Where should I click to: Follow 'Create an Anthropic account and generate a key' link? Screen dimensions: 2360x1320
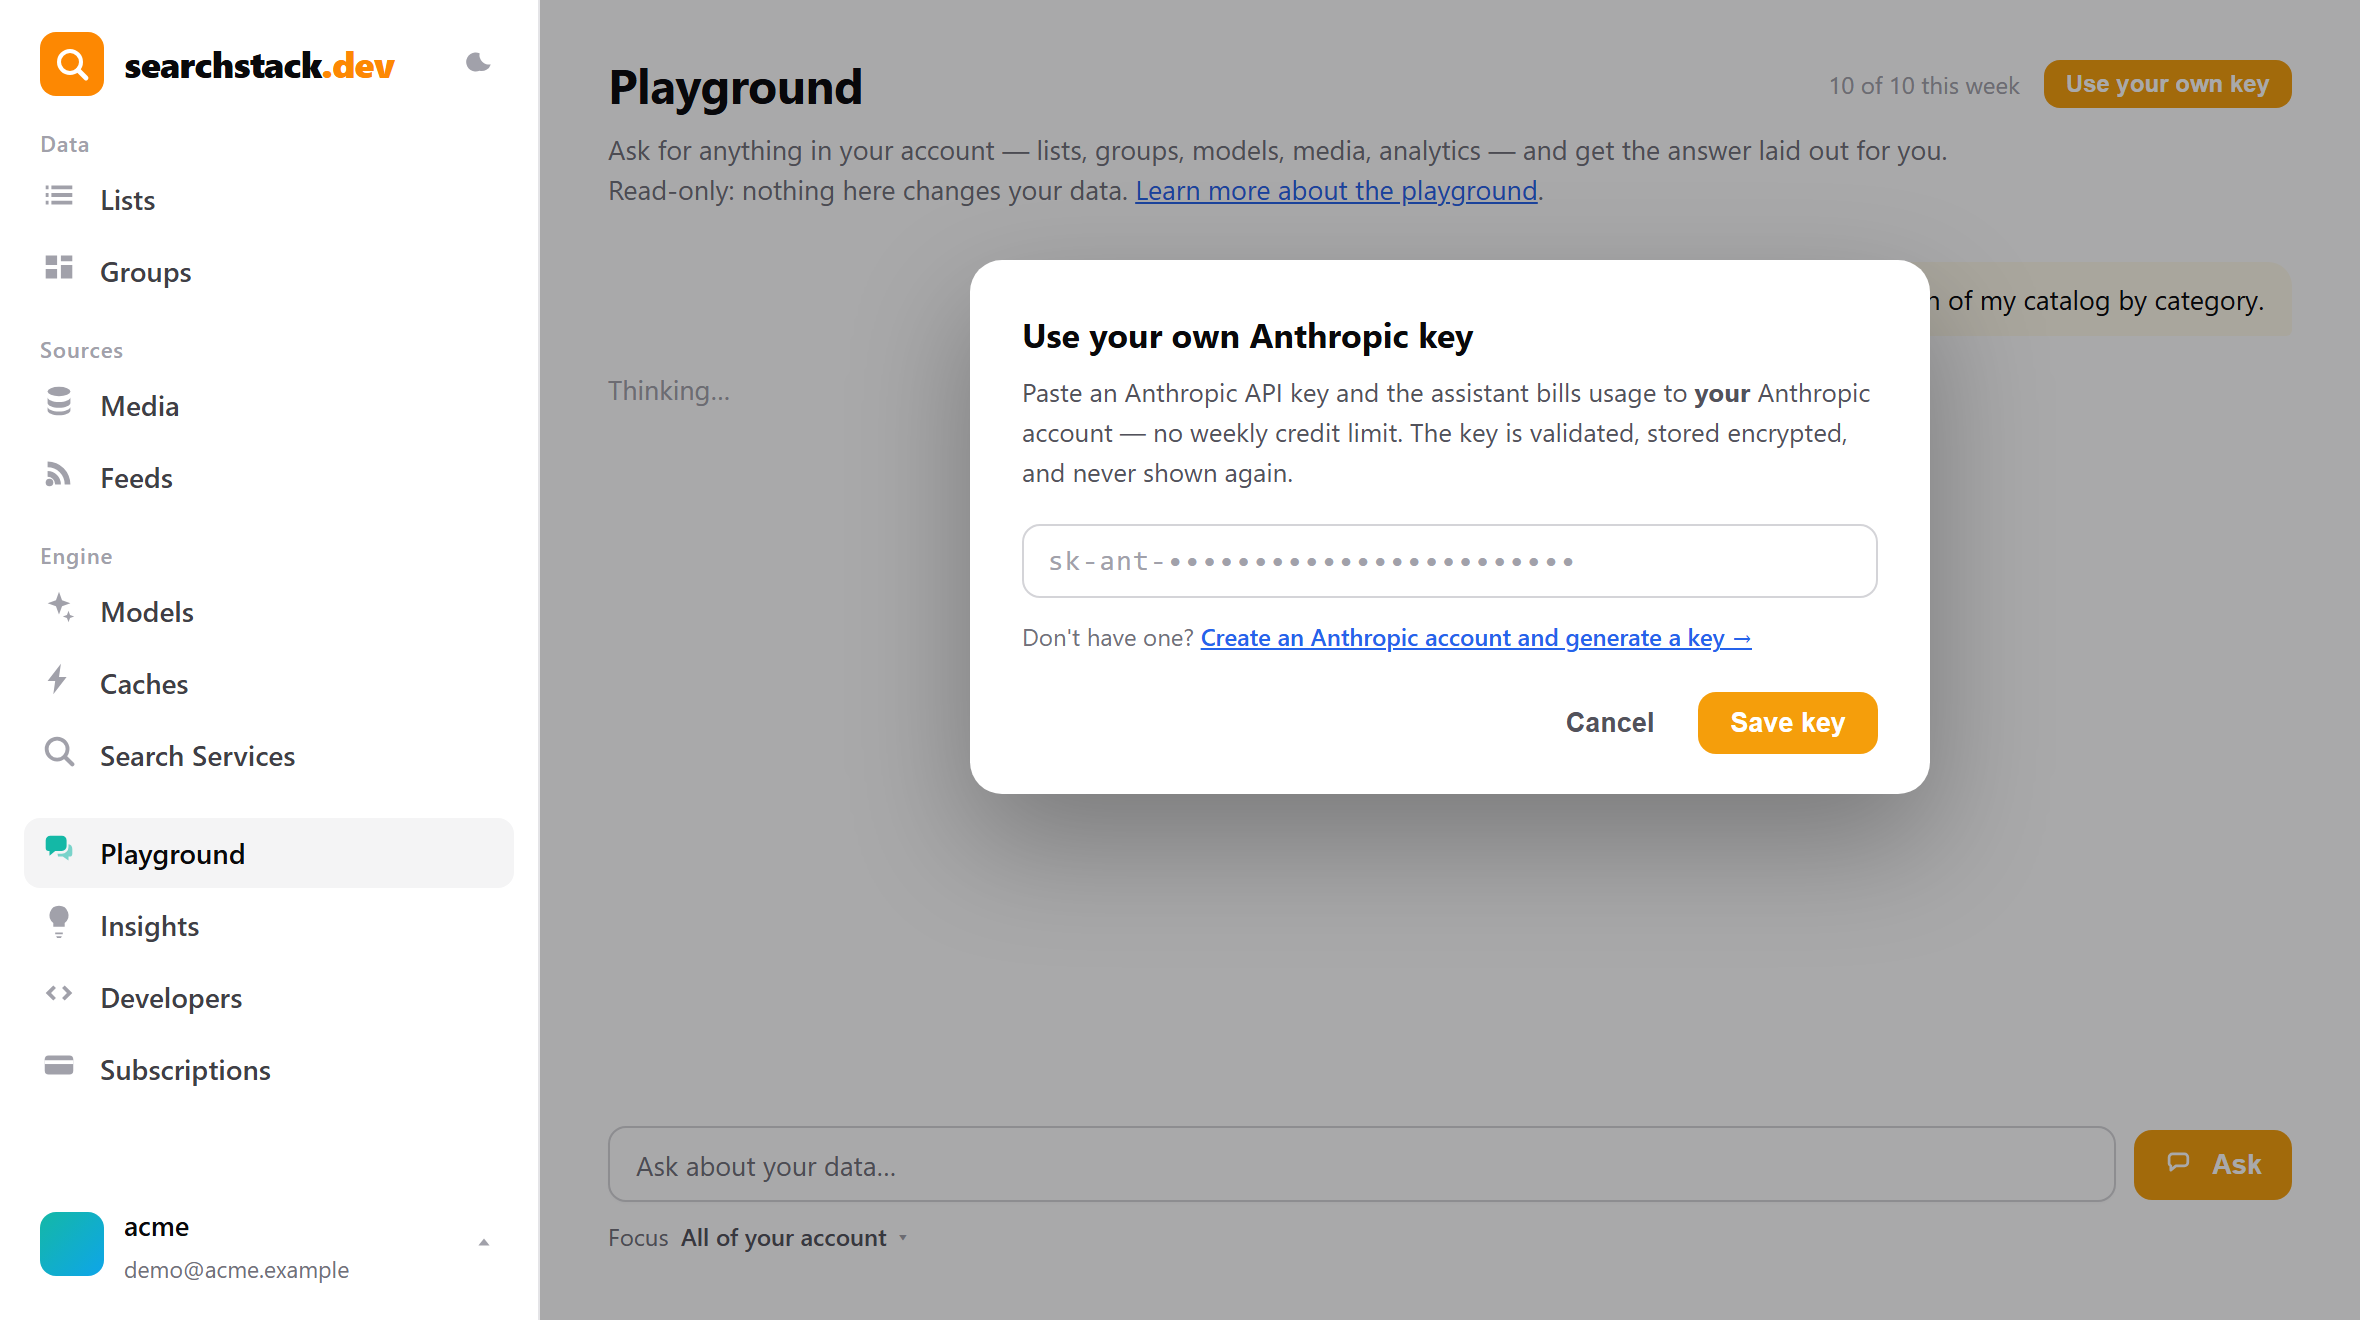tap(1476, 638)
